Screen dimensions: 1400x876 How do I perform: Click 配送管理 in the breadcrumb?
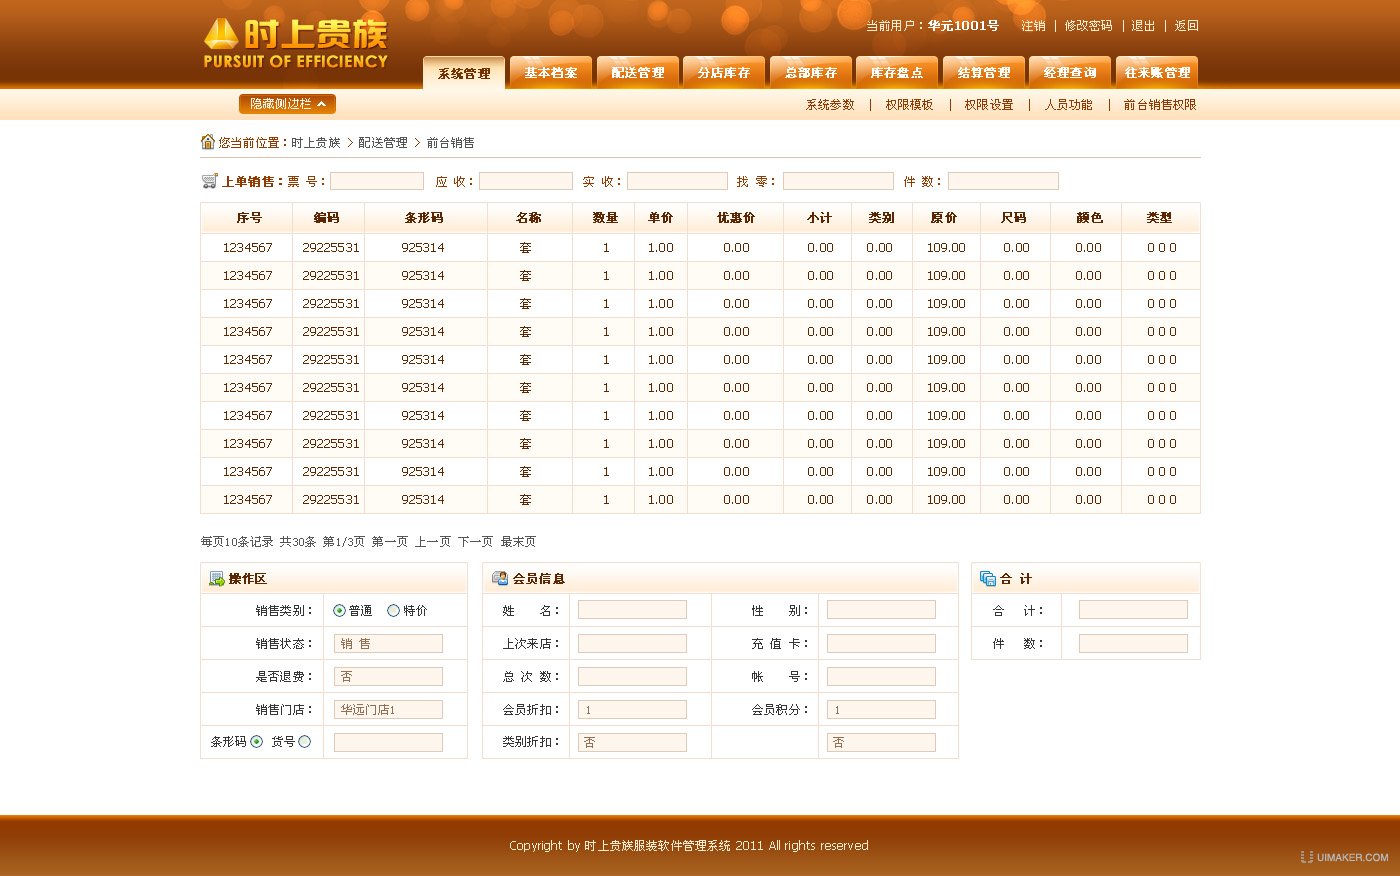383,143
